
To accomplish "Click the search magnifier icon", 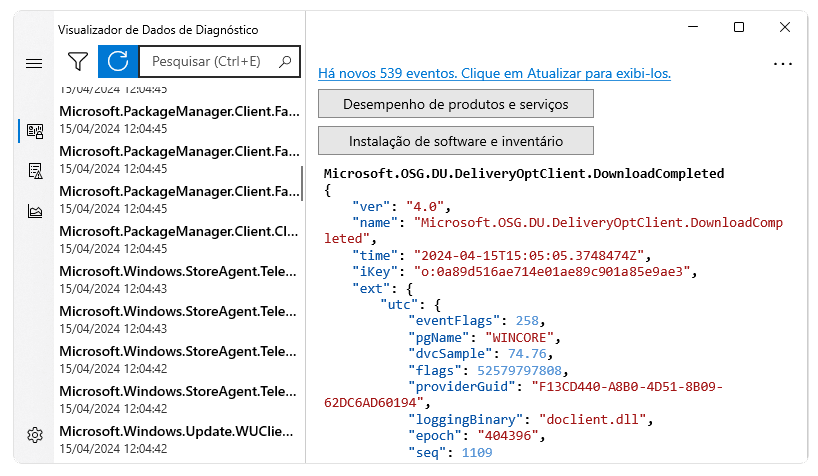I will click(x=285, y=62).
